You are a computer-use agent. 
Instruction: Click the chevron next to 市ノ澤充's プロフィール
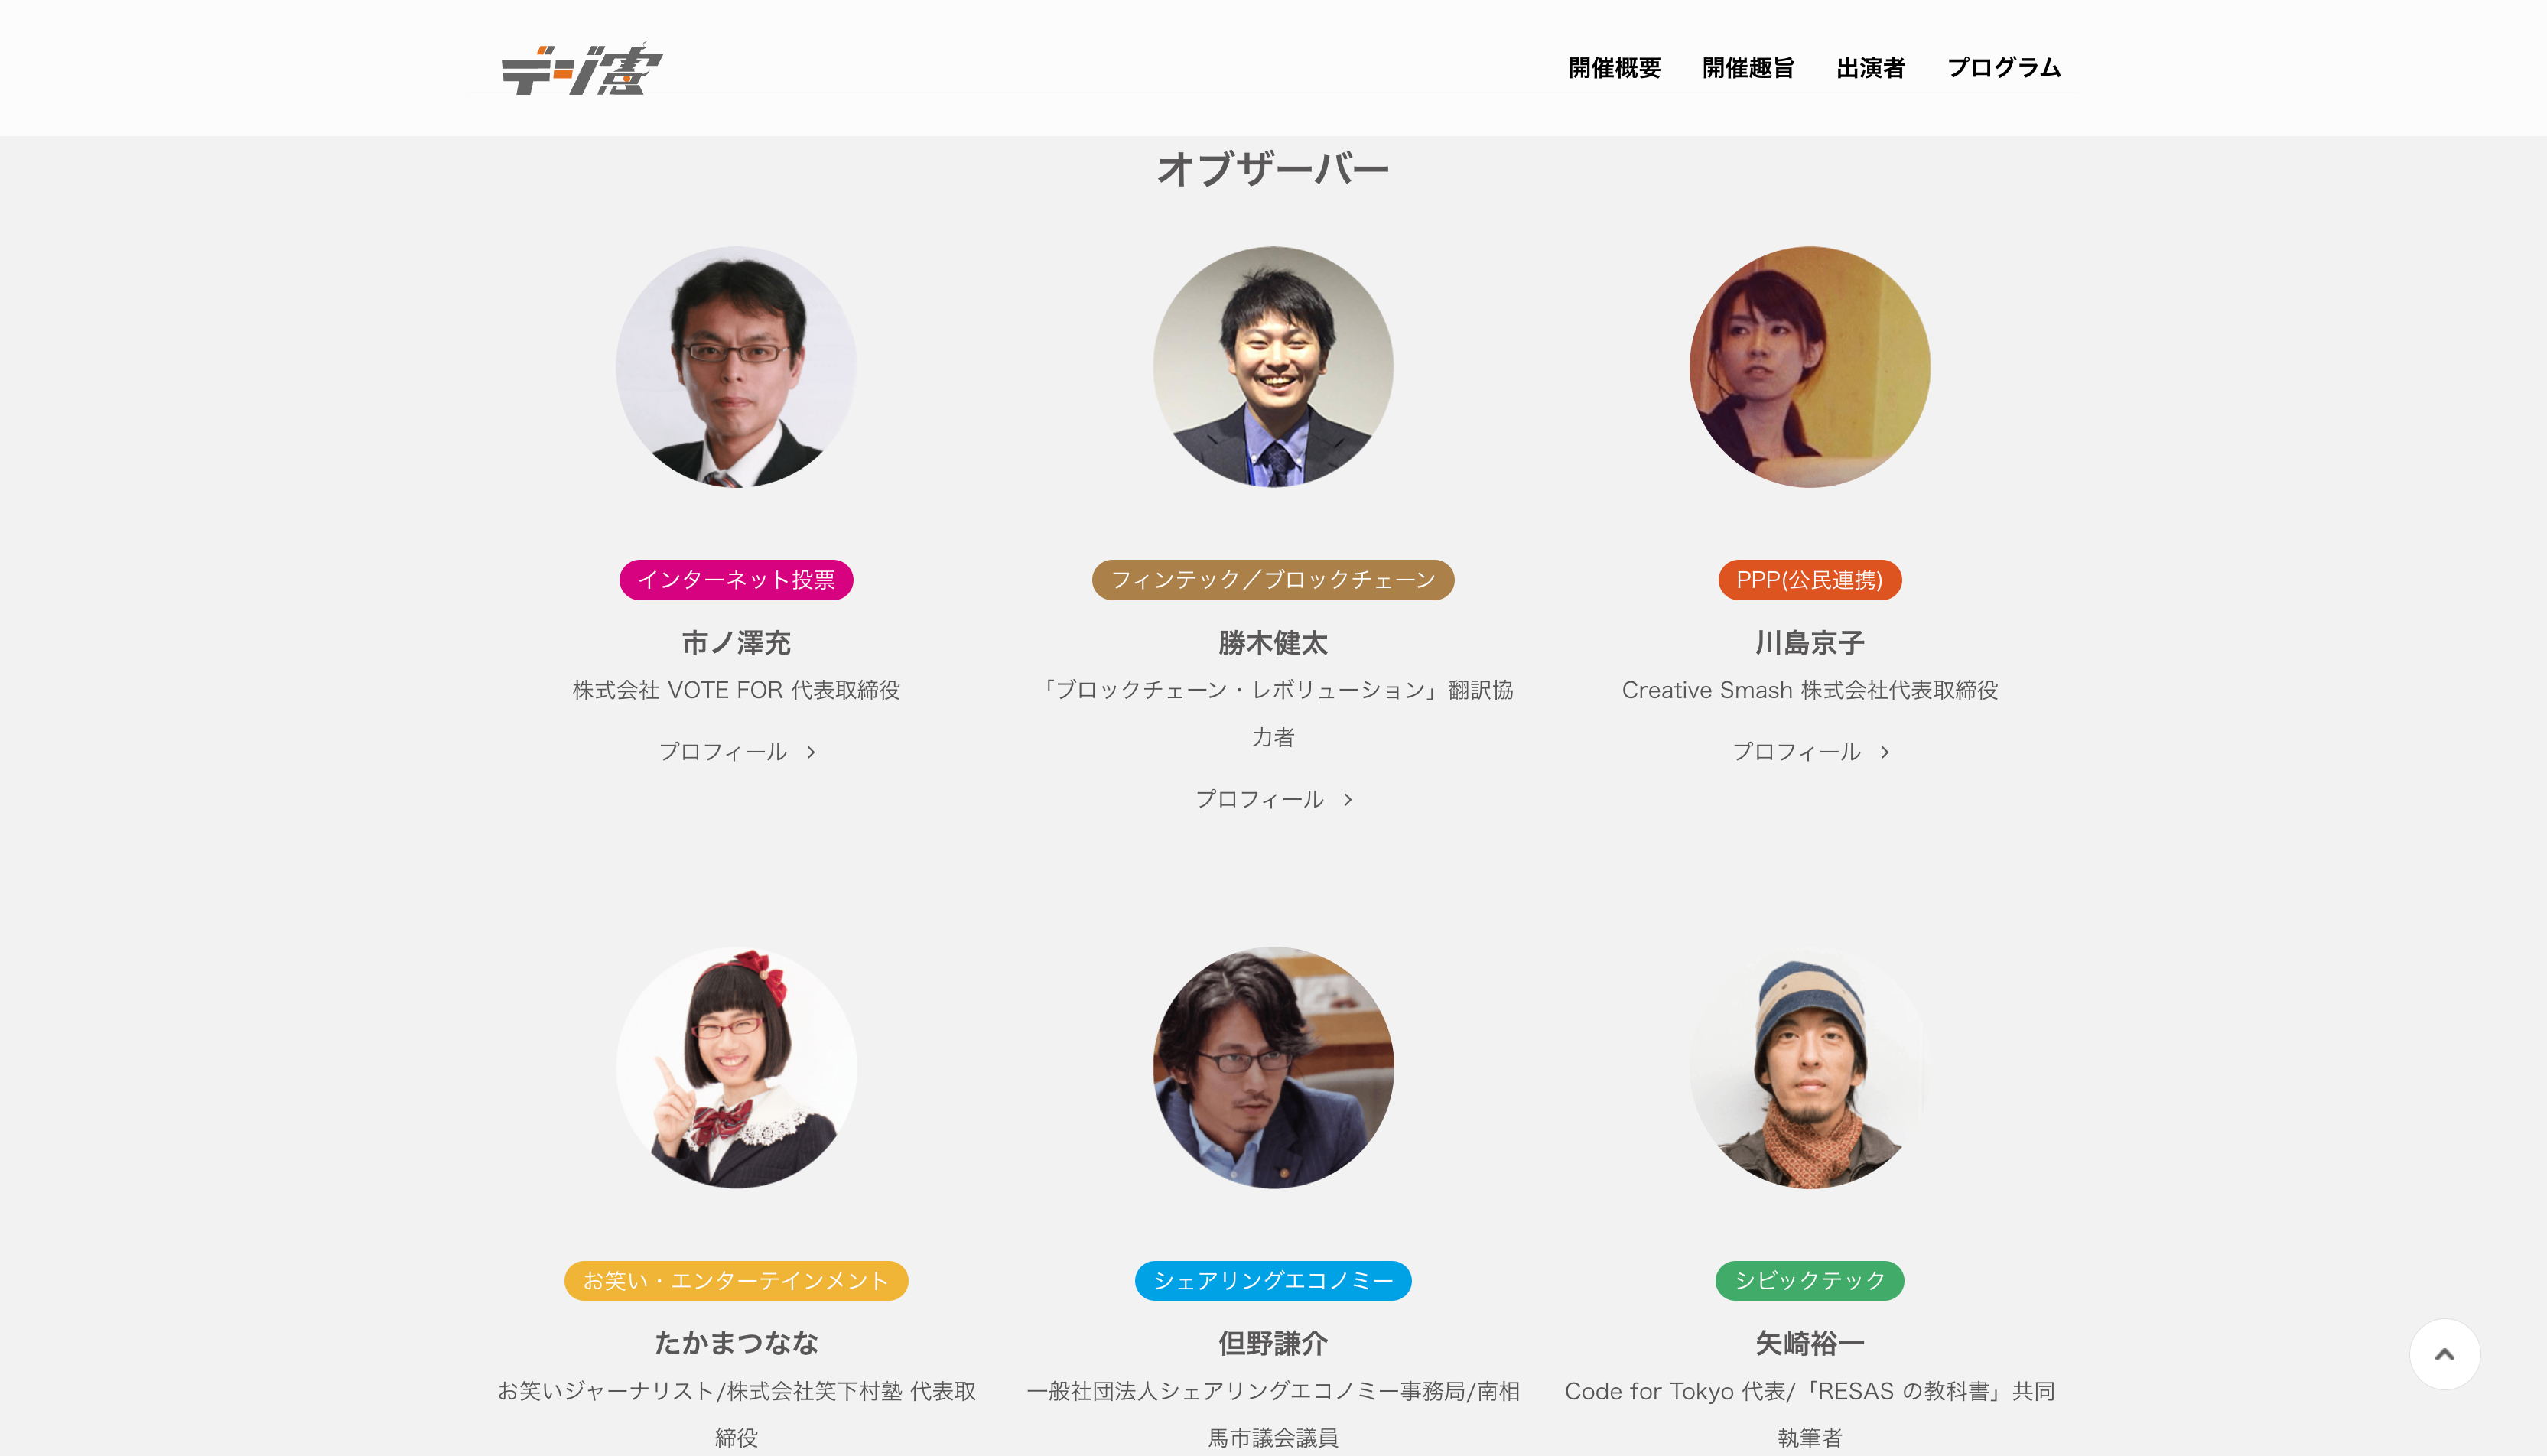[x=811, y=752]
